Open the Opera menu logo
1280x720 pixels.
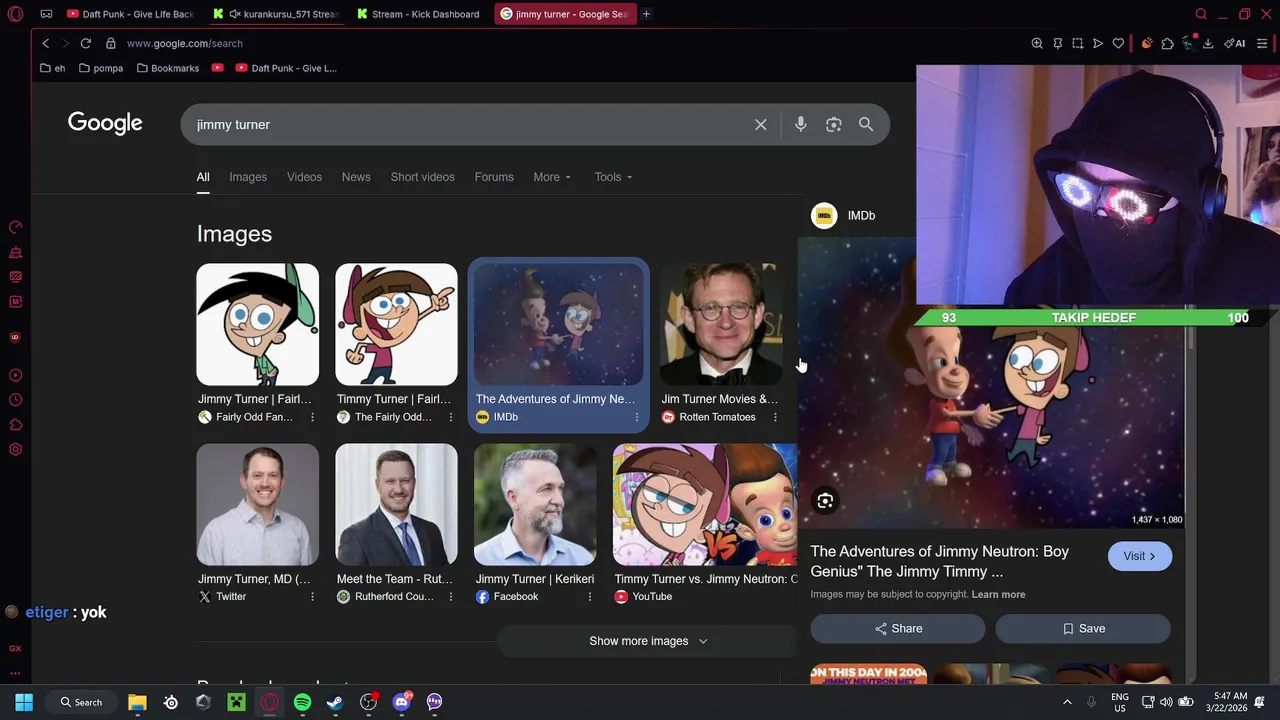(15, 14)
